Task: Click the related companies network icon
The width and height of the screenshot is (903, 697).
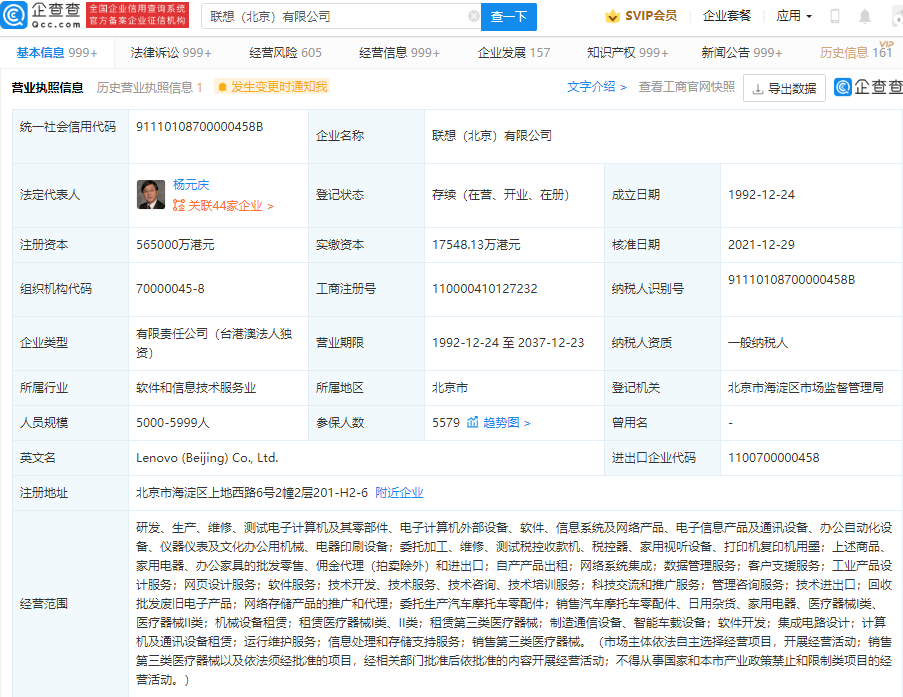Action: tap(179, 206)
